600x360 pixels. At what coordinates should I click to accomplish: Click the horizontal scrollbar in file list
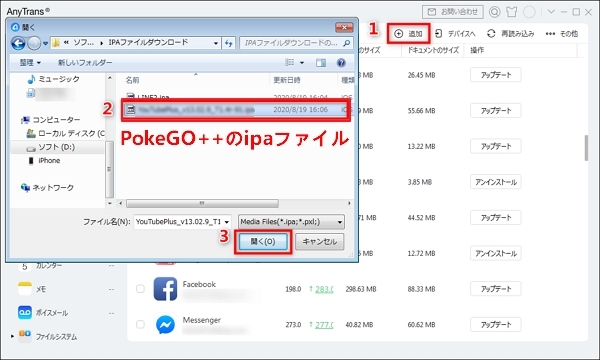[202, 203]
